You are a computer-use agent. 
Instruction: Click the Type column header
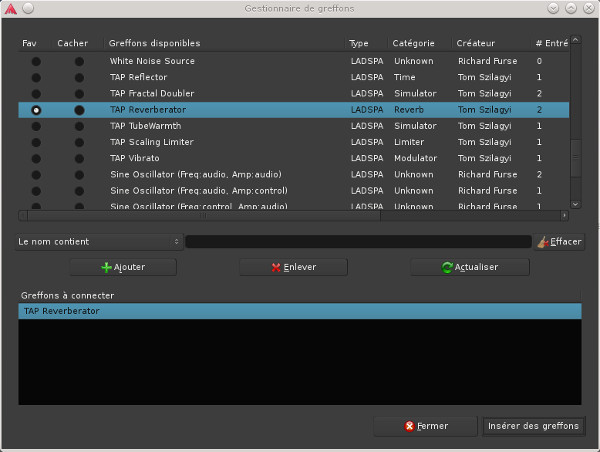coord(359,43)
